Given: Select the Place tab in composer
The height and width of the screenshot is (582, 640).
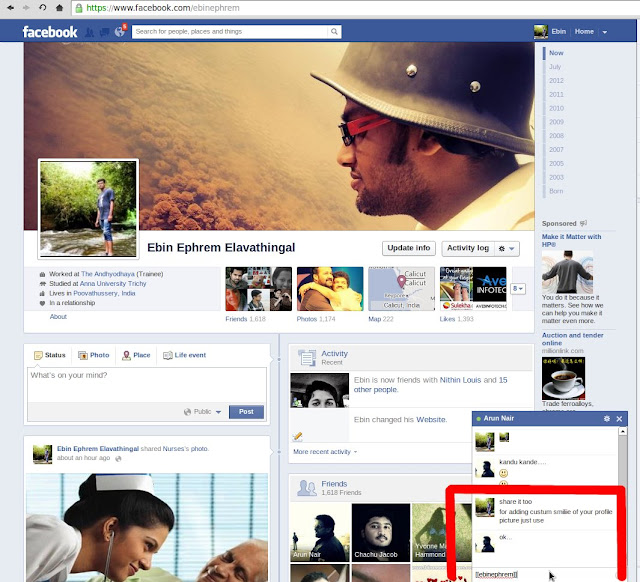Looking at the screenshot, I should (136, 355).
